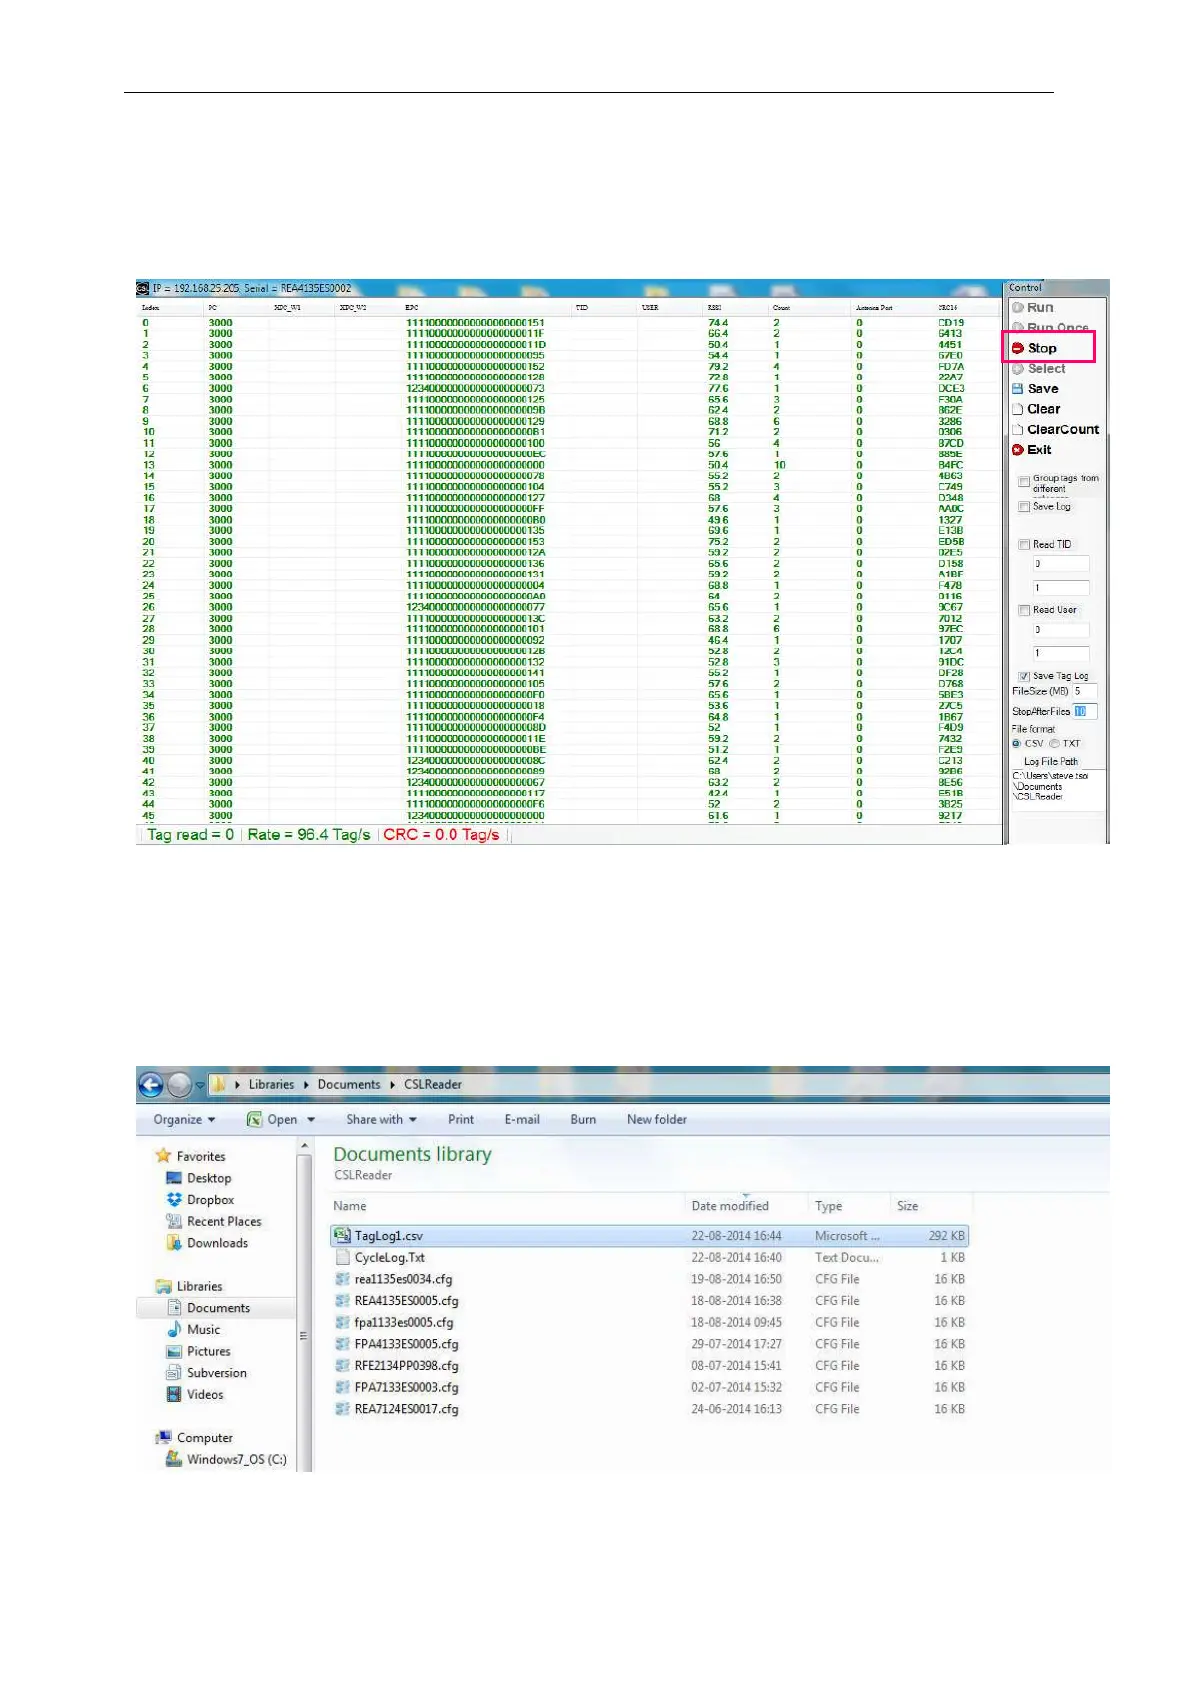Create a New folder
This screenshot has width=1191, height=1684.
pyautogui.click(x=657, y=1120)
